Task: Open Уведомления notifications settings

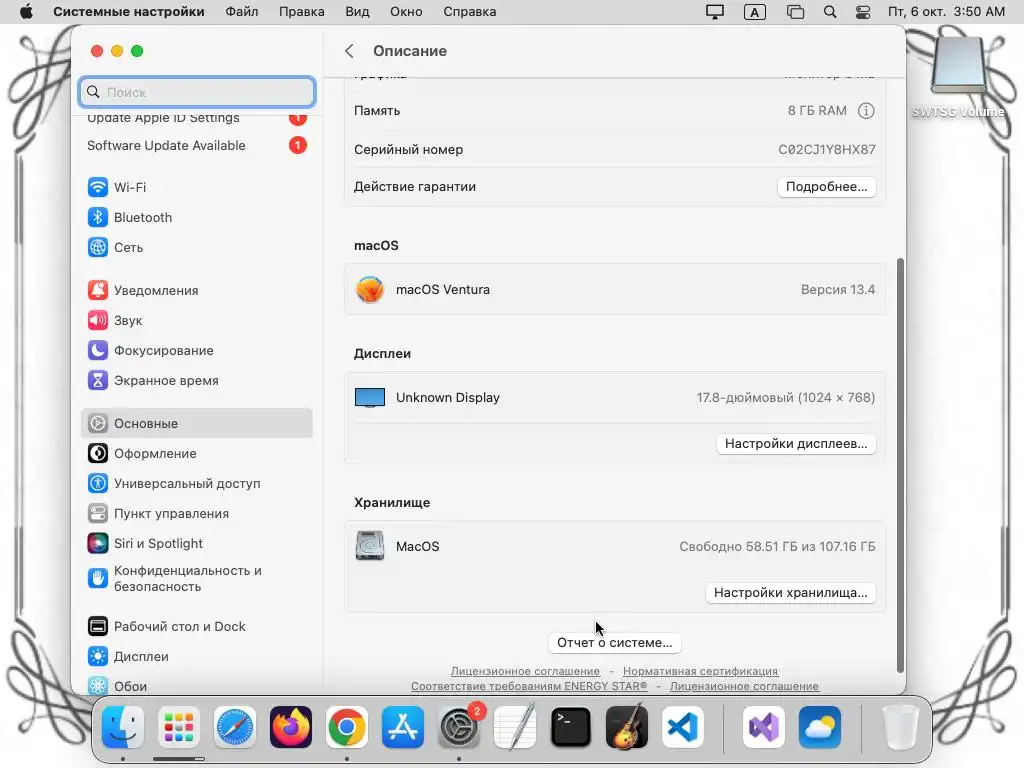Action: (197, 291)
